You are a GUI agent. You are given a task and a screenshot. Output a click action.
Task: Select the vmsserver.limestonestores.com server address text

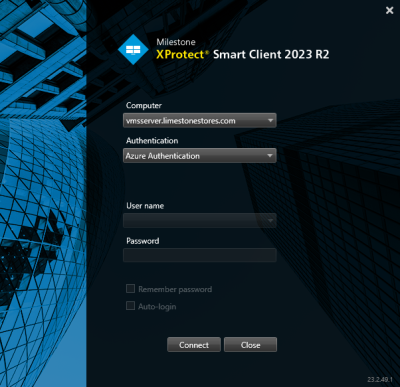tap(180, 121)
